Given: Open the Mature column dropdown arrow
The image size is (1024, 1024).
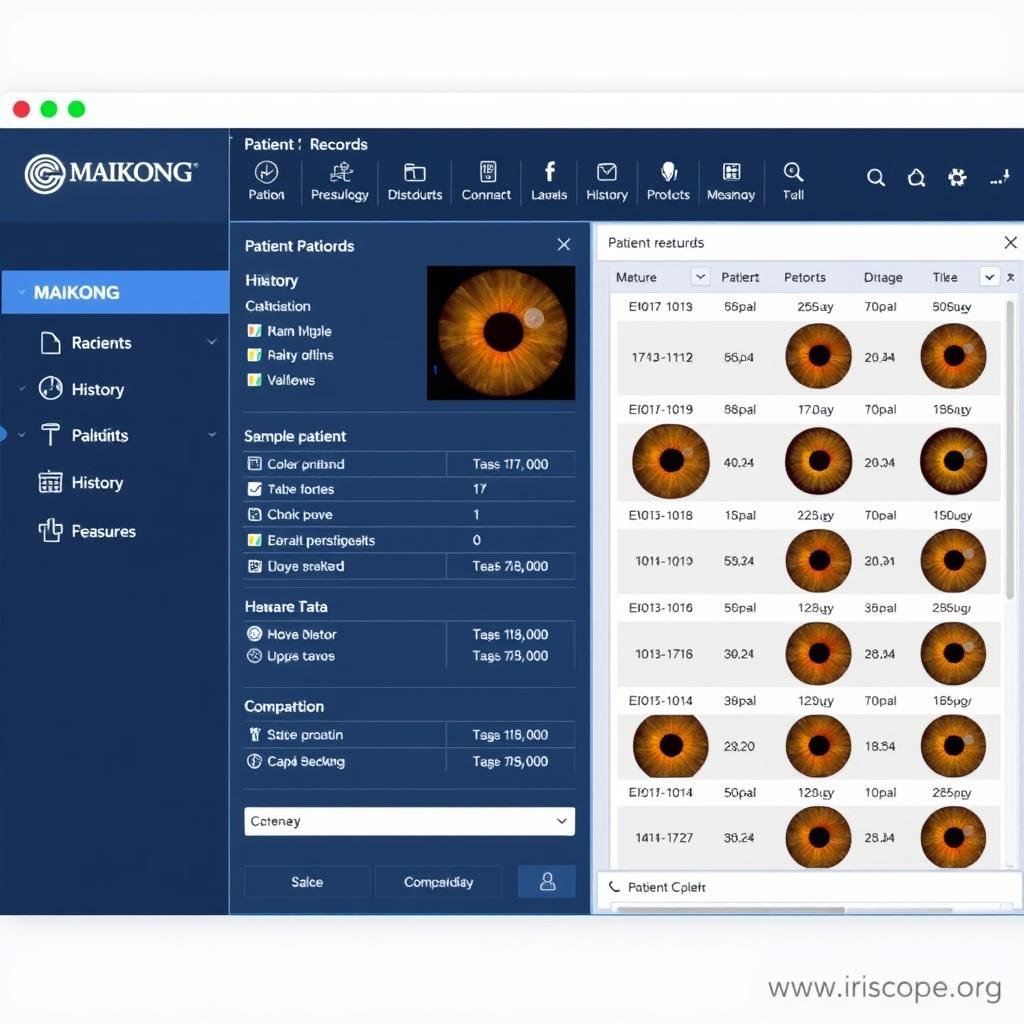Looking at the screenshot, I should [700, 277].
